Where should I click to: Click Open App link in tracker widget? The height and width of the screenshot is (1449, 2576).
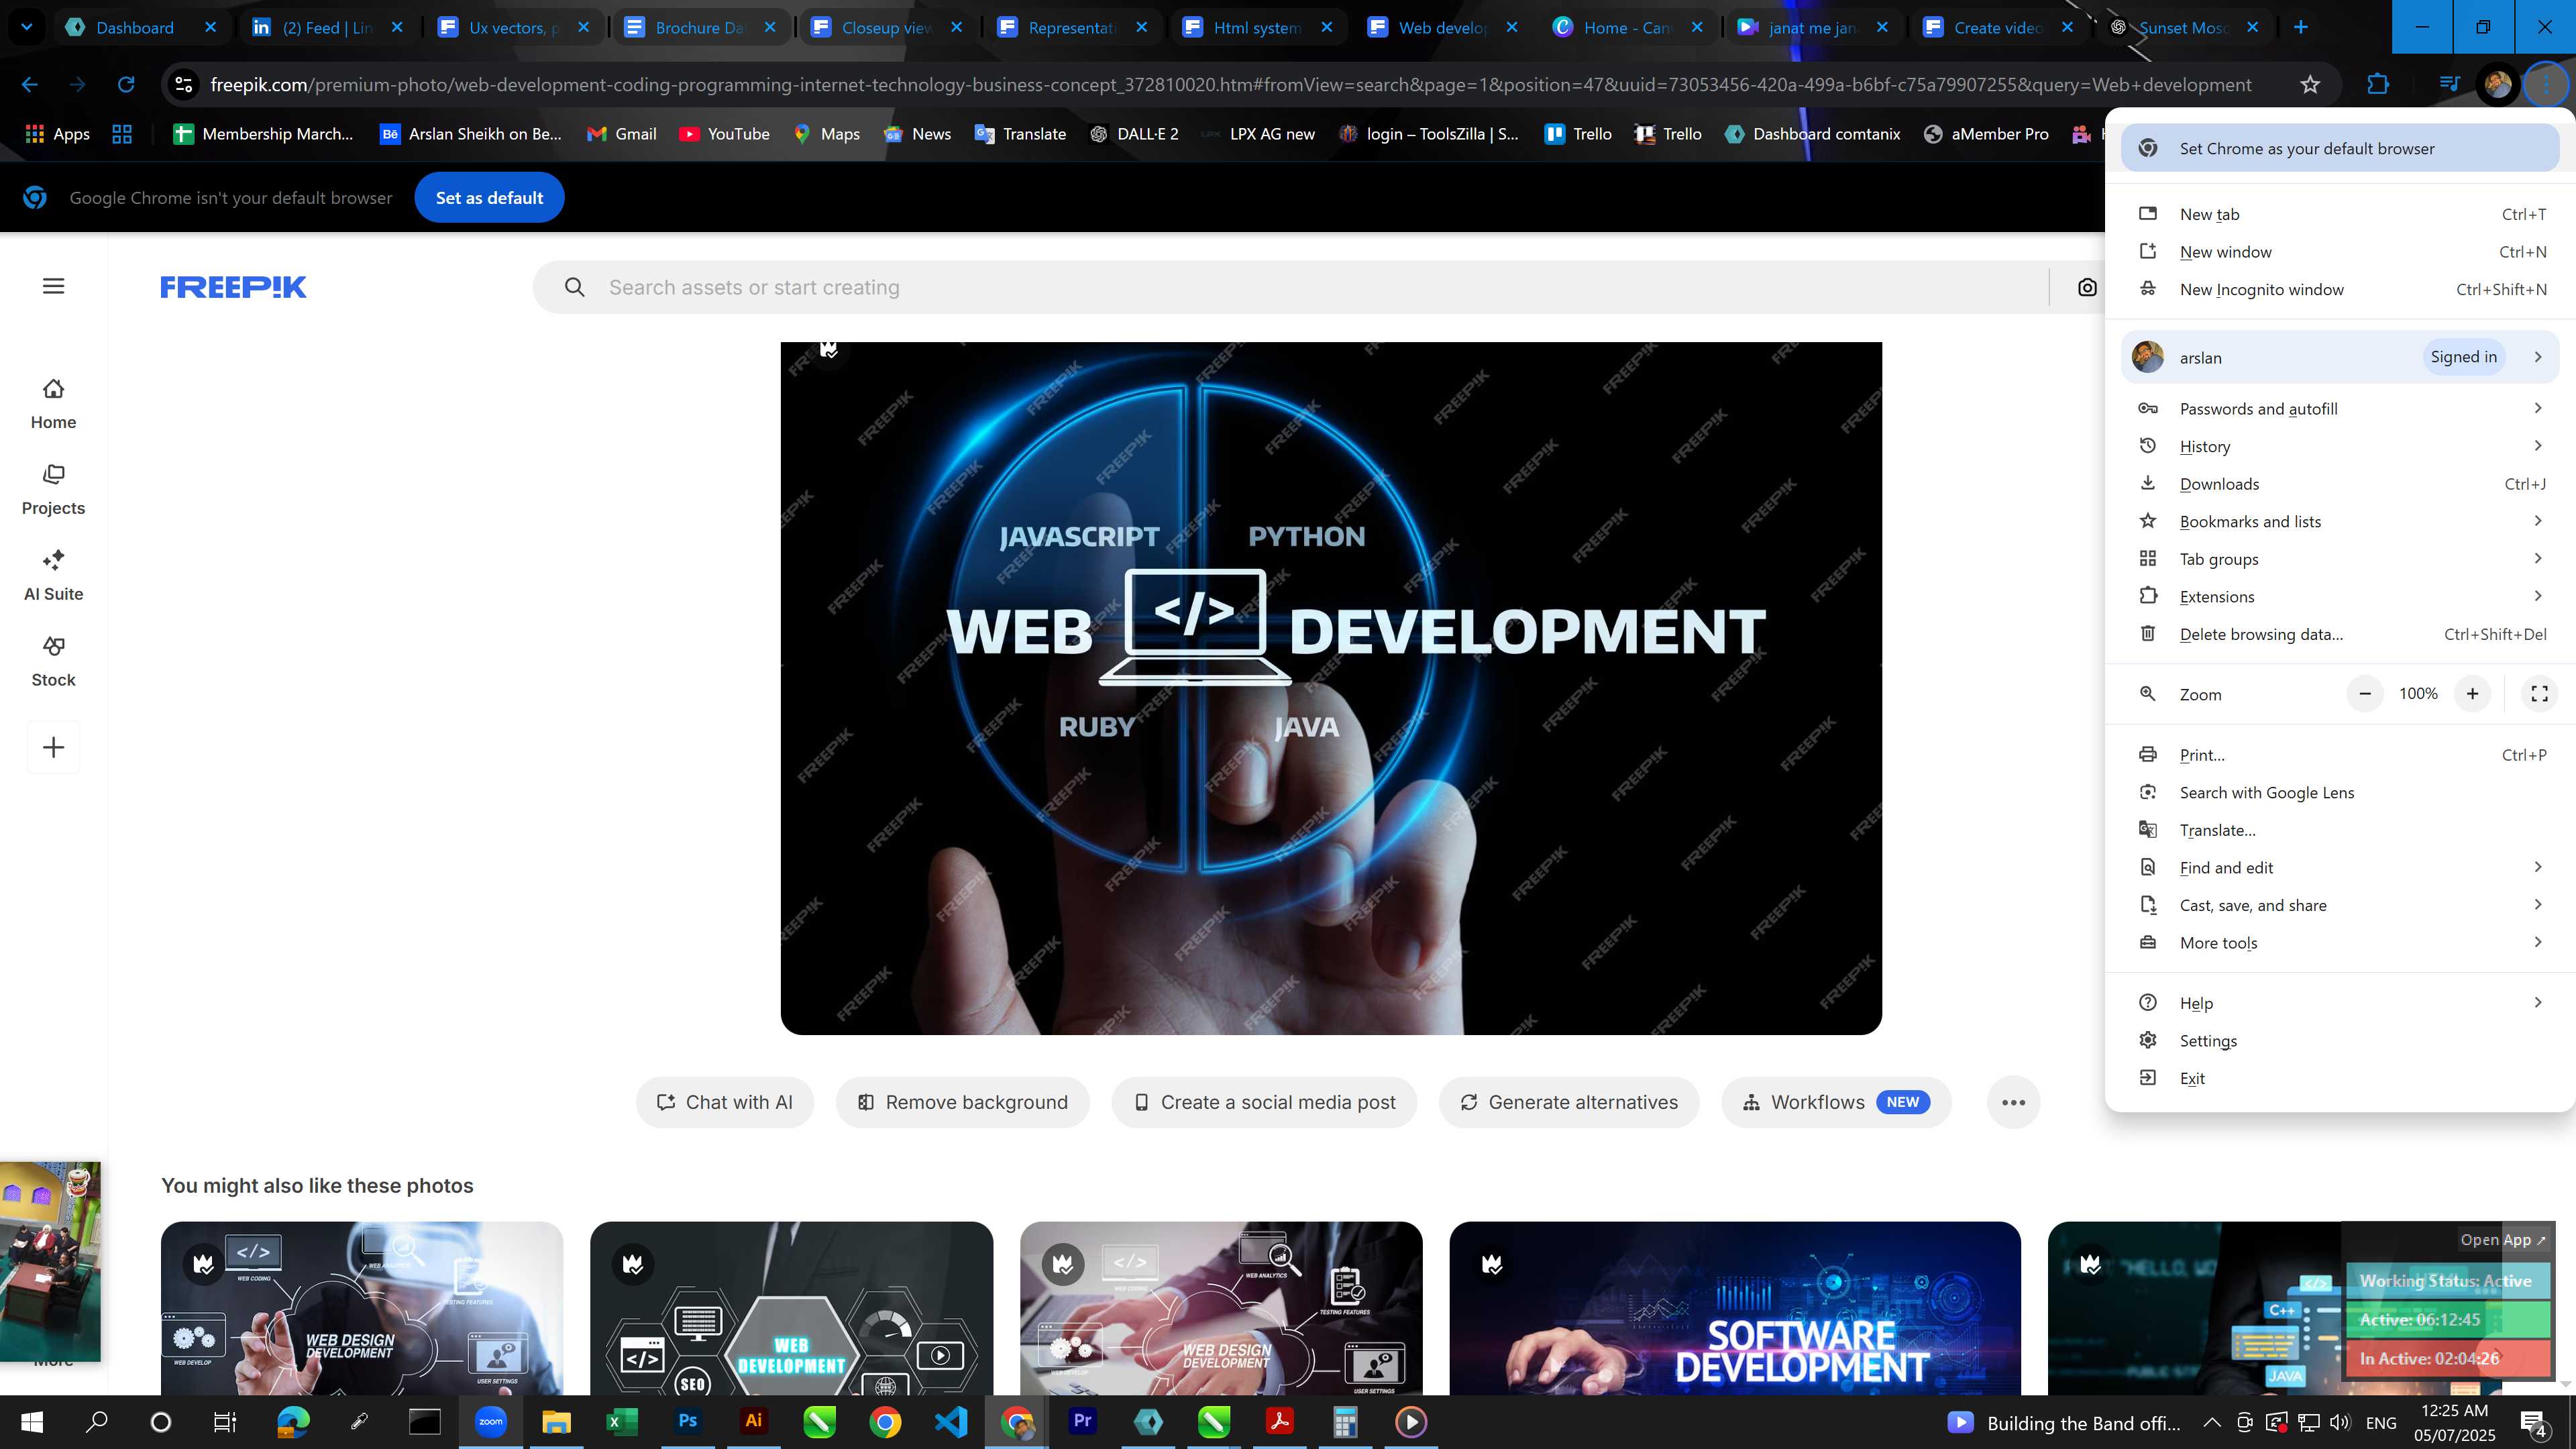[2502, 1240]
